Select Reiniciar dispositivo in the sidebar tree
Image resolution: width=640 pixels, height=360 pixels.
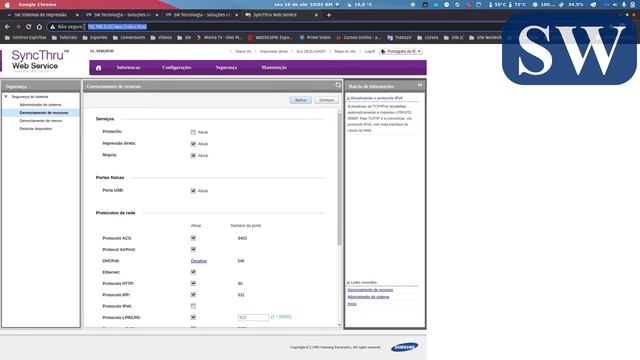[x=36, y=129]
